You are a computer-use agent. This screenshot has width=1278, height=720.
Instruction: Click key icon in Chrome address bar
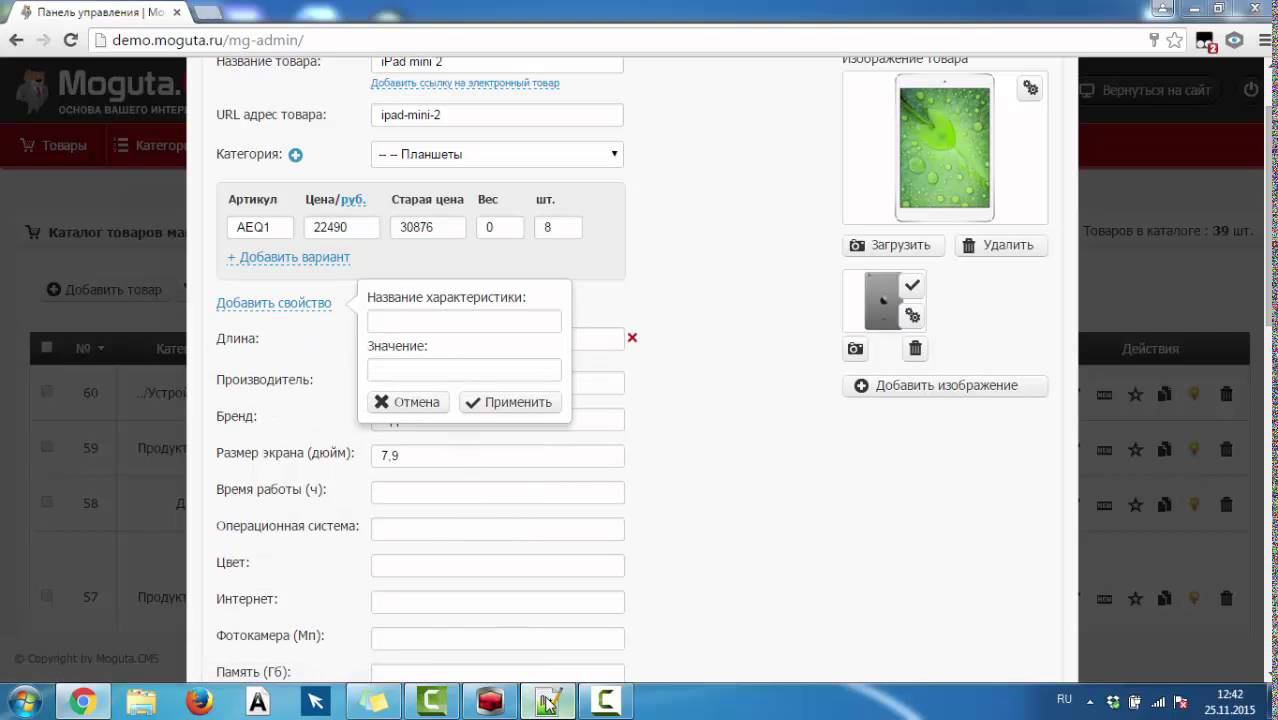coord(1153,40)
